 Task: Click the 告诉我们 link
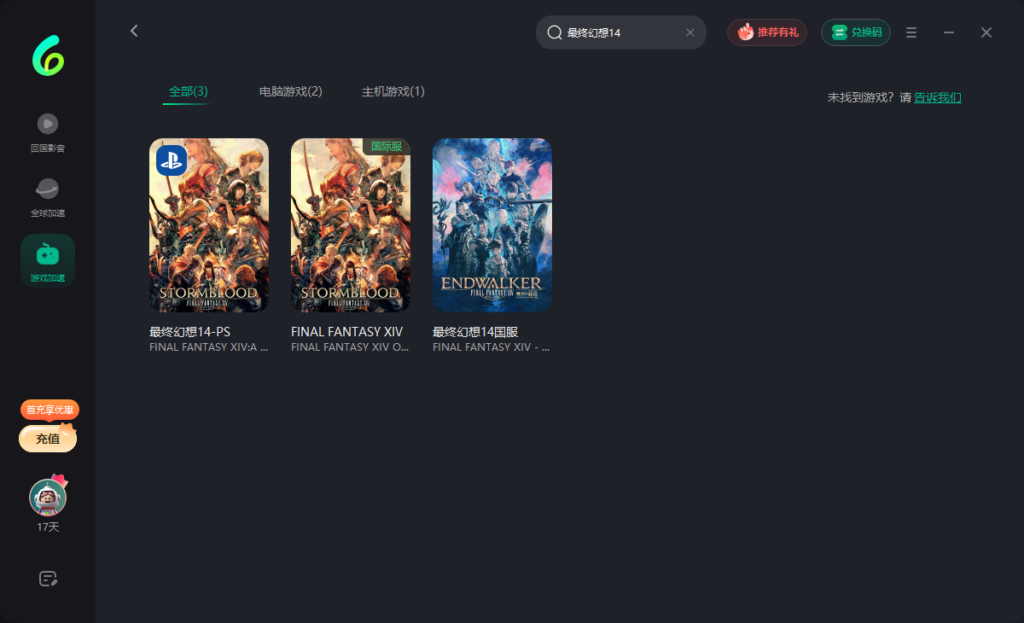(x=937, y=98)
